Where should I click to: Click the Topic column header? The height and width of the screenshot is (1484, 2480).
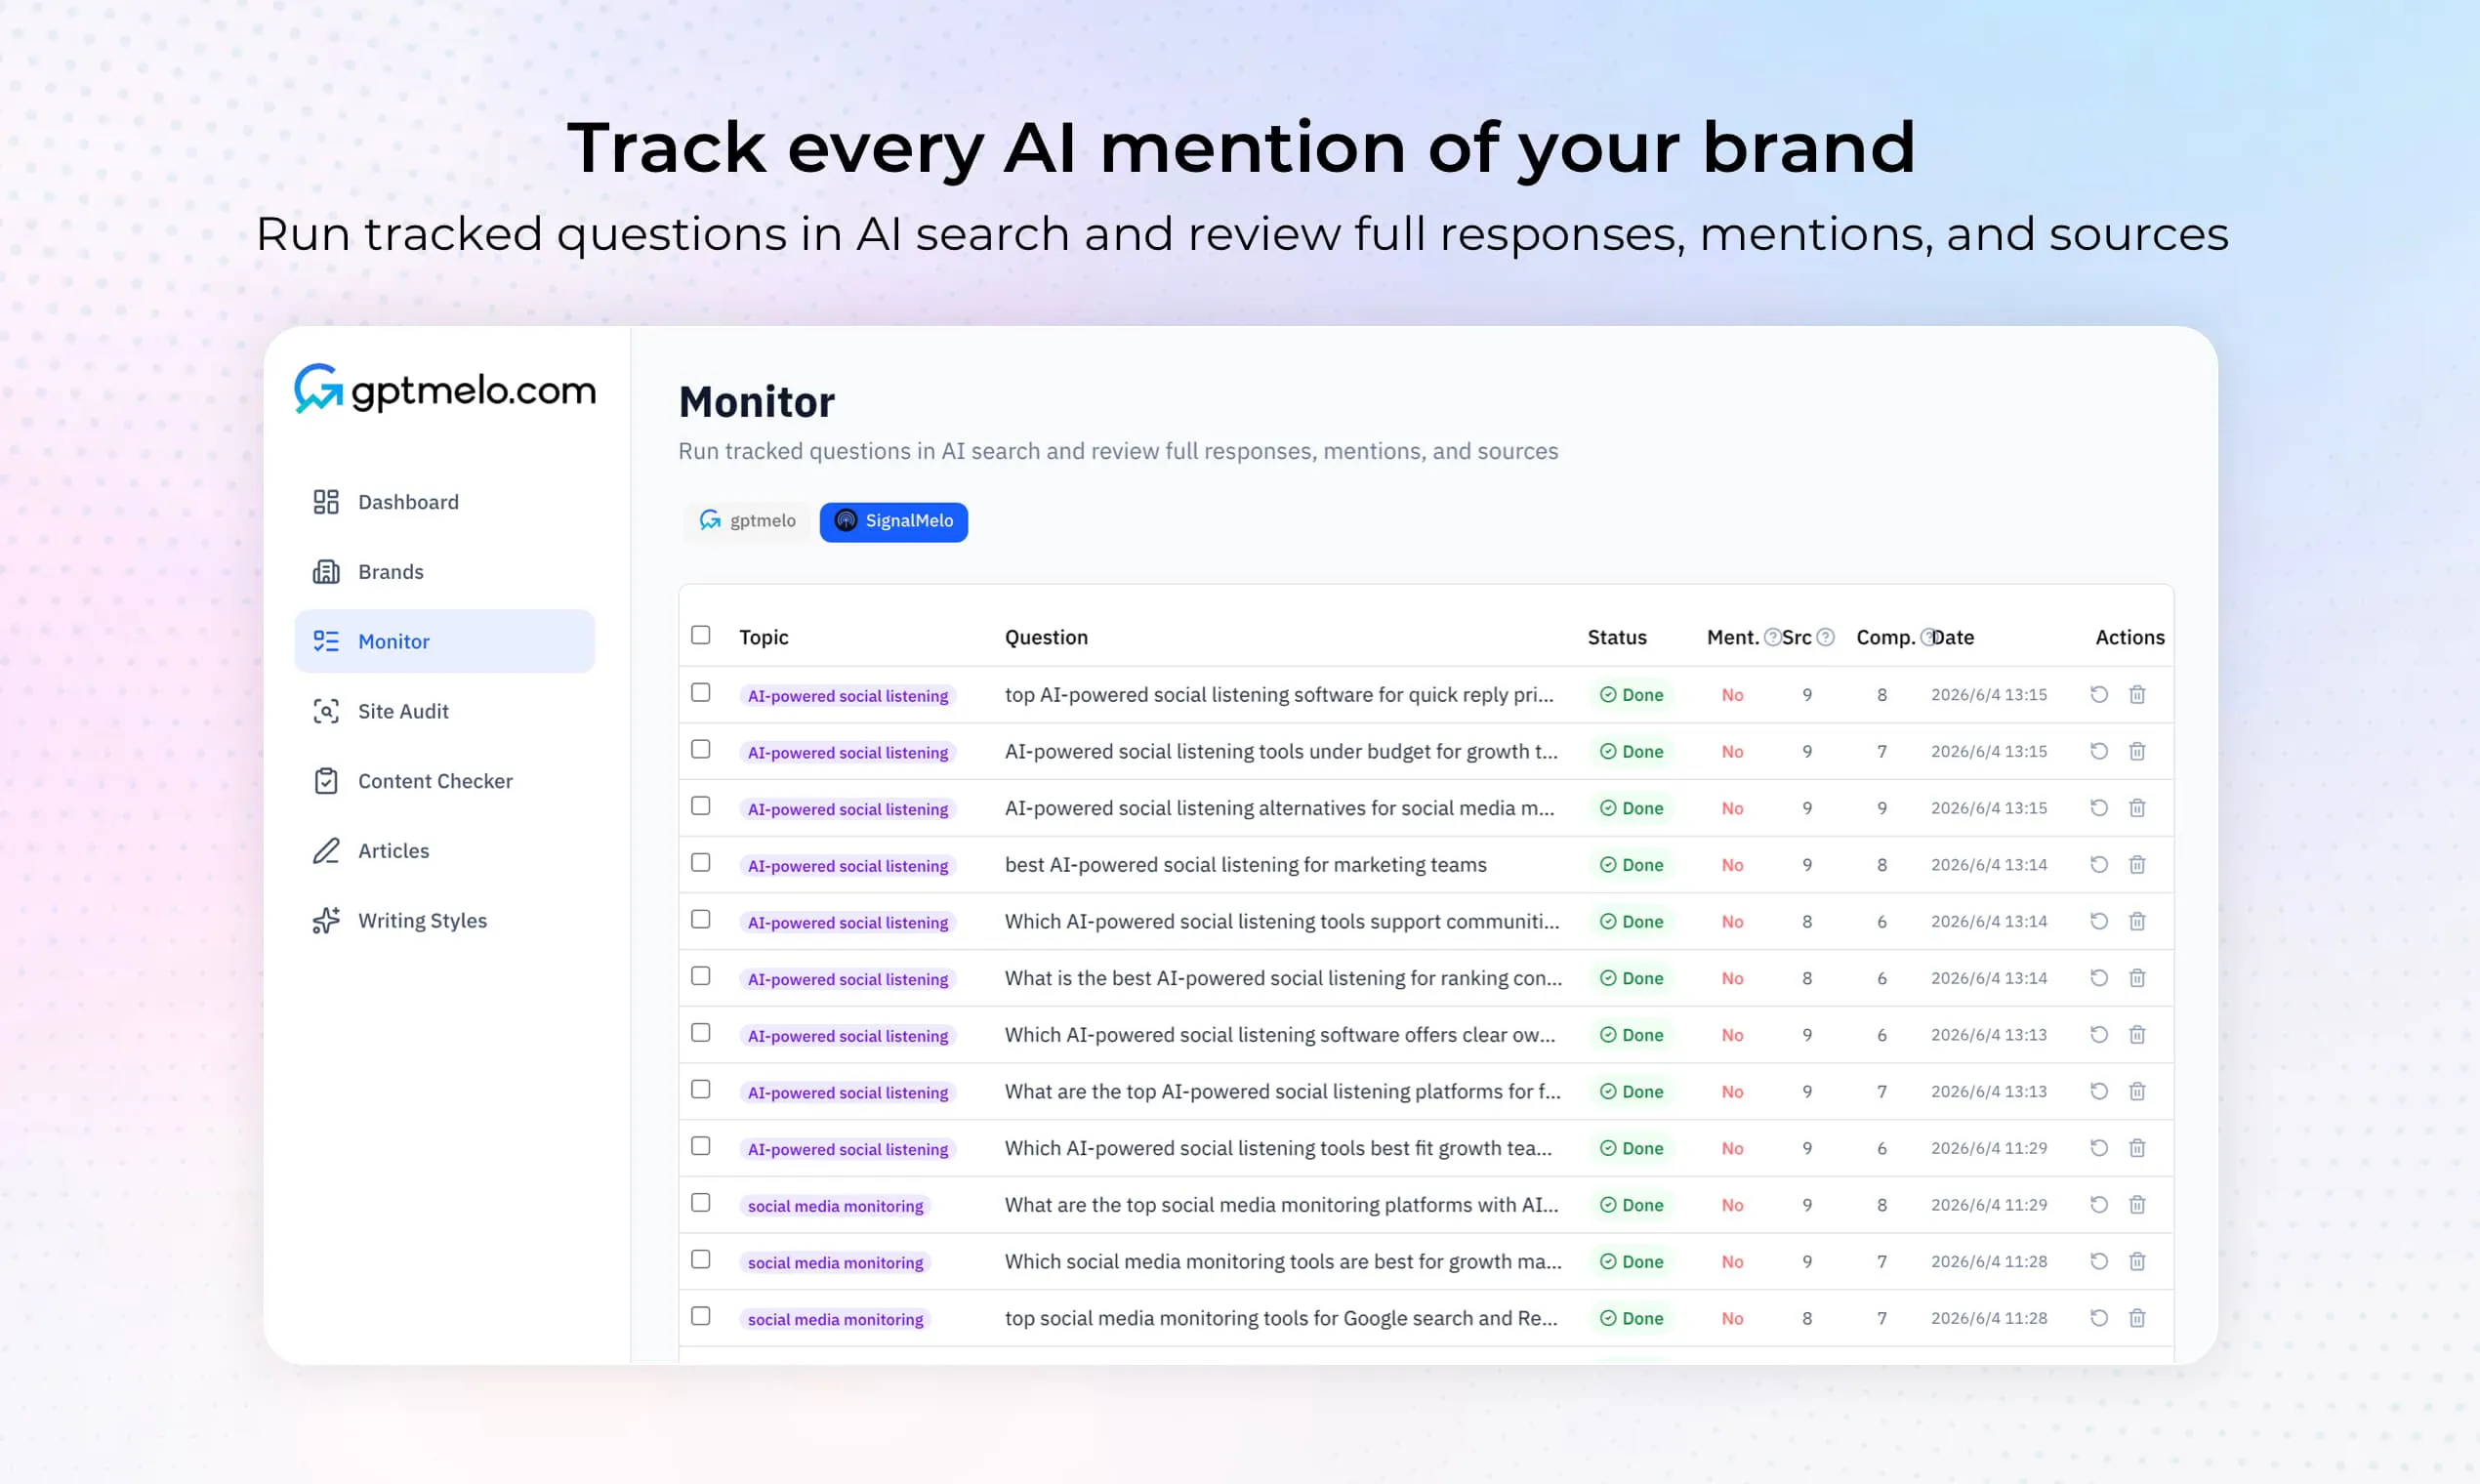pyautogui.click(x=764, y=637)
